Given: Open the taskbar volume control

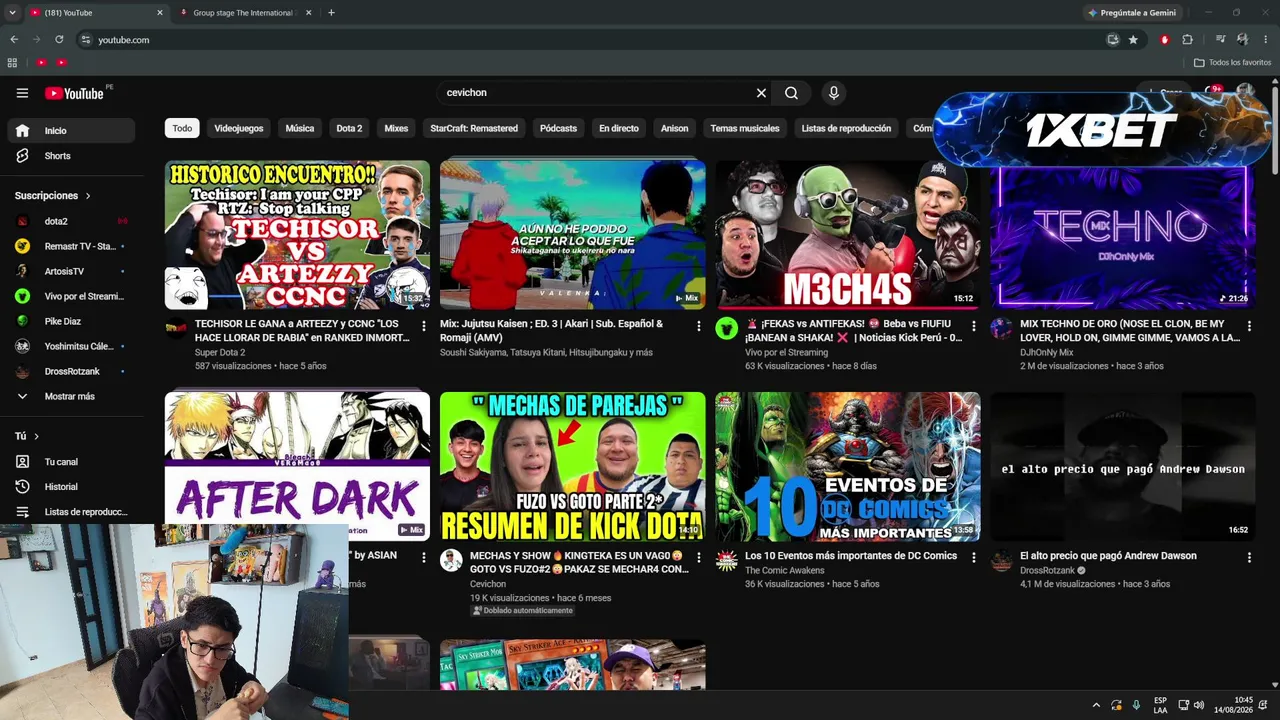Looking at the screenshot, I should tap(1199, 705).
